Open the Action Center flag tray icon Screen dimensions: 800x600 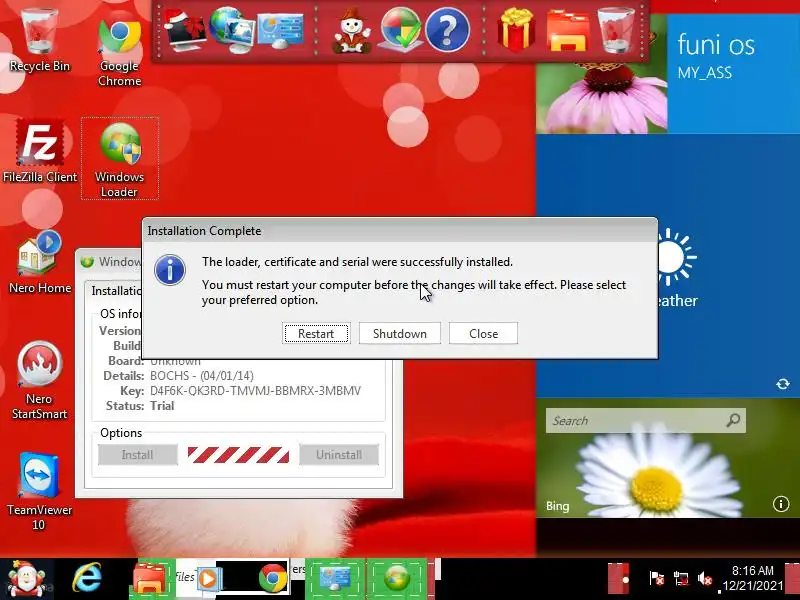pyautogui.click(x=657, y=579)
